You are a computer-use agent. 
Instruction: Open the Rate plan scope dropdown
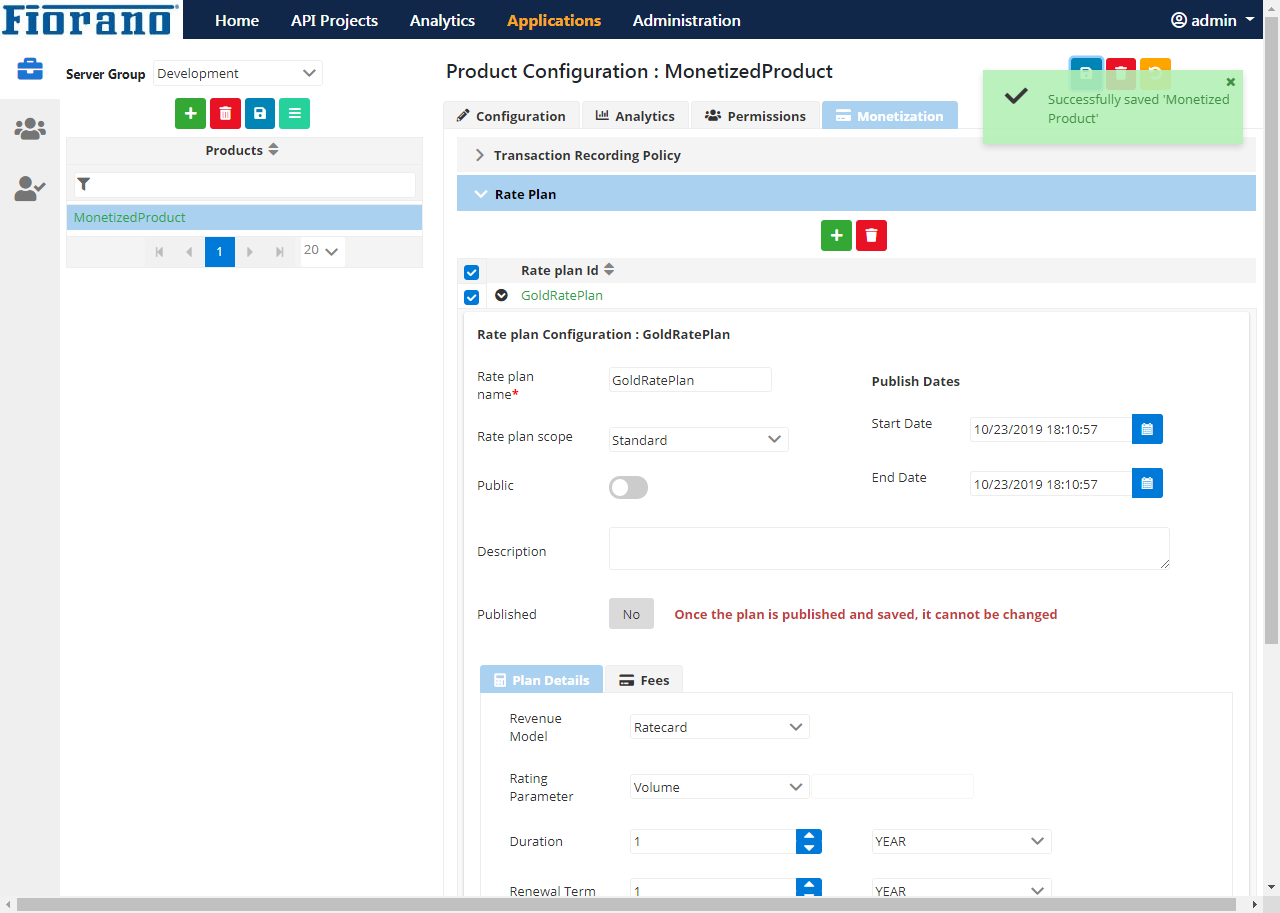tap(699, 439)
